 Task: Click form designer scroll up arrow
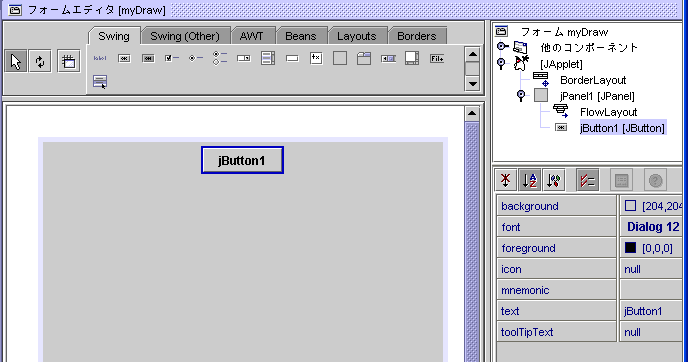pyautogui.click(x=472, y=114)
